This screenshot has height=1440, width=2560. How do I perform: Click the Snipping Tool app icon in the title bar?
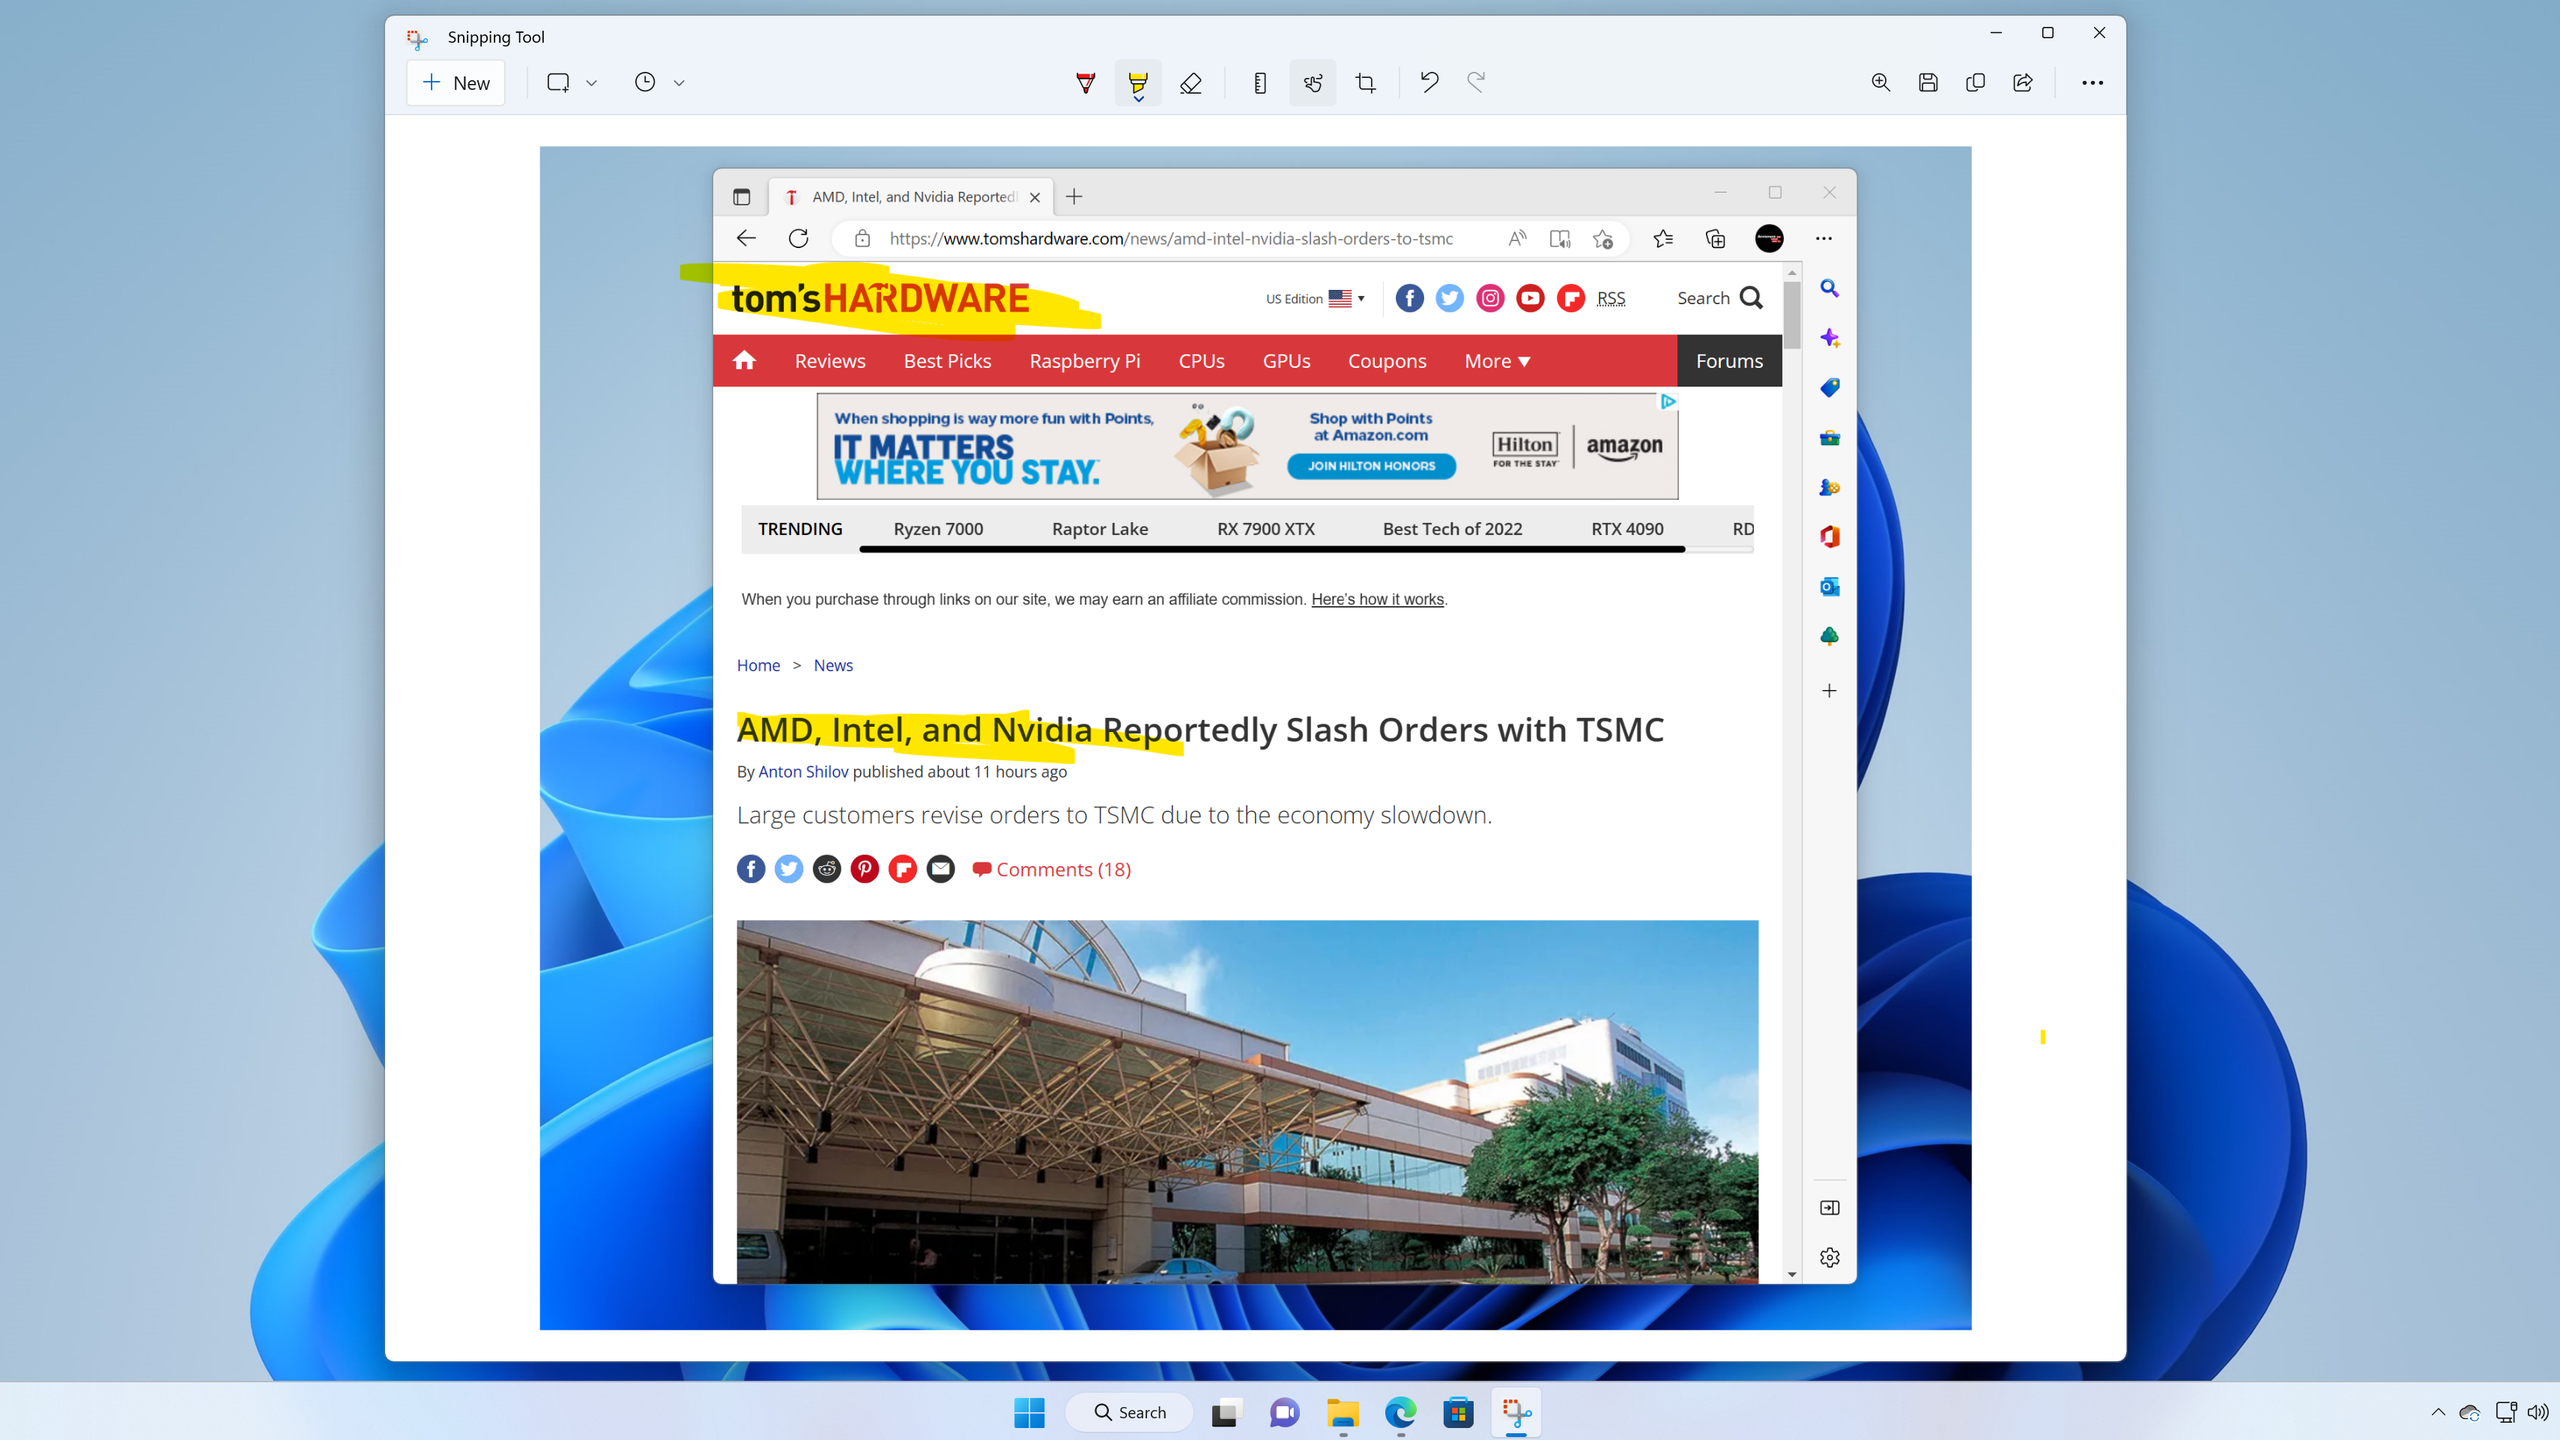417,38
